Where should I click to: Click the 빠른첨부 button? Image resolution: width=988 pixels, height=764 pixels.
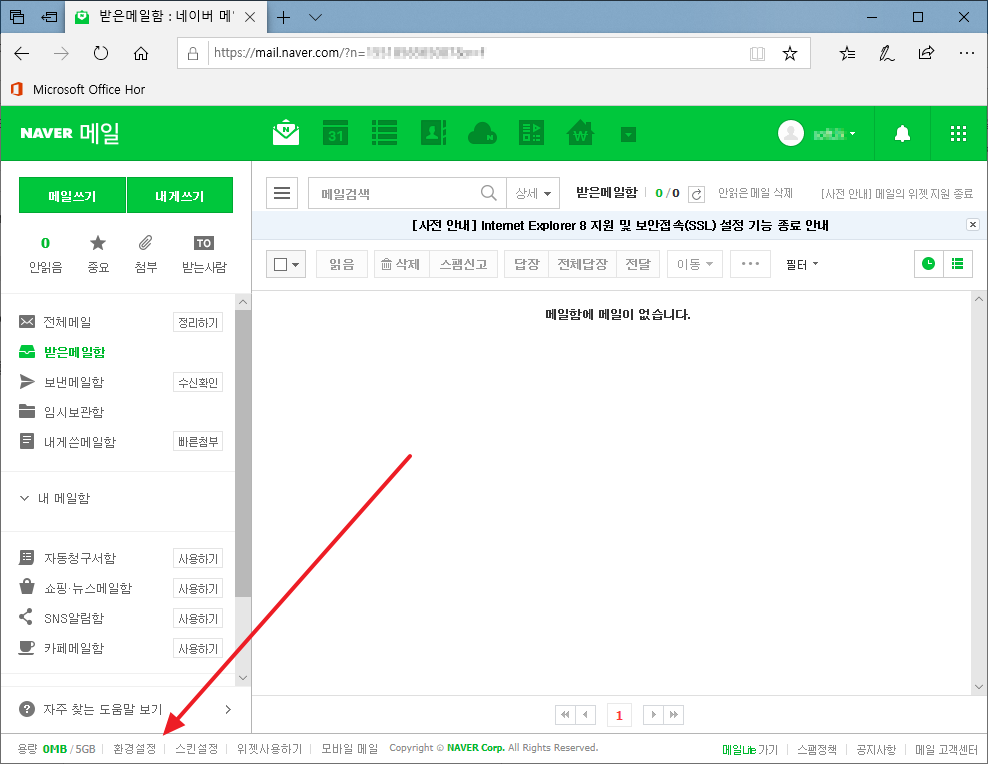coord(198,442)
